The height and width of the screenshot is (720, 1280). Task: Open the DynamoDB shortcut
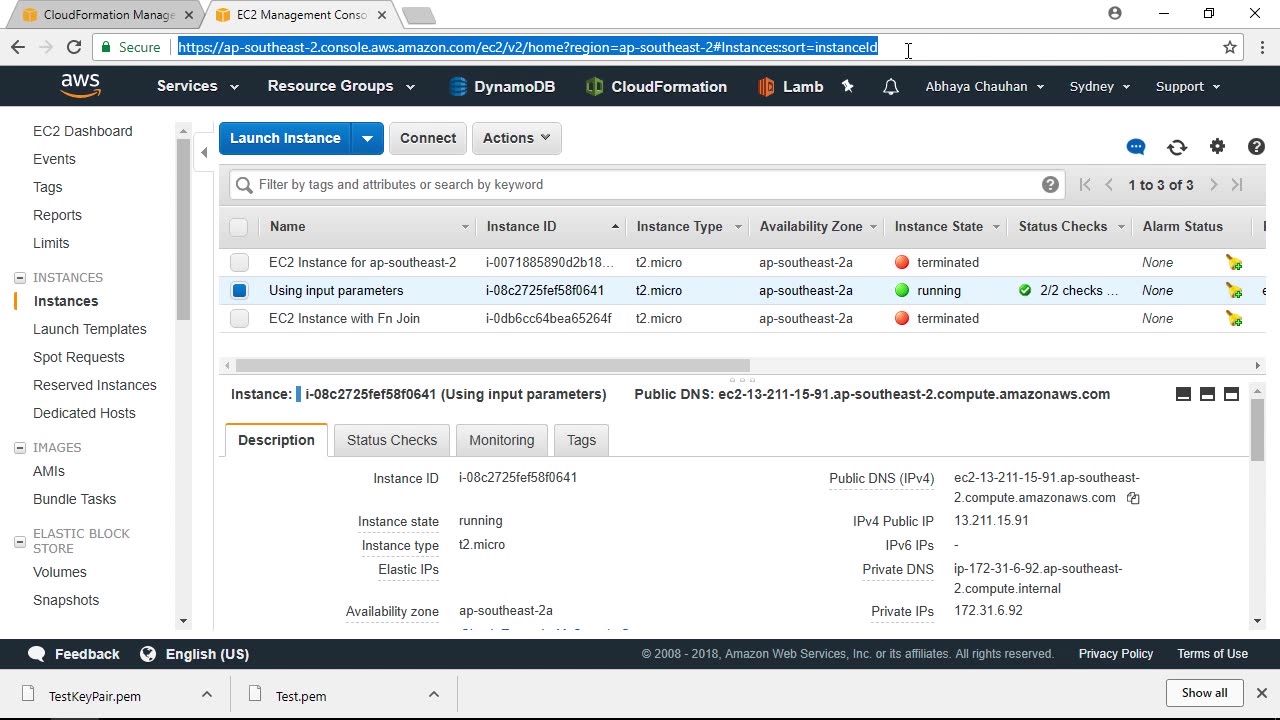(502, 87)
